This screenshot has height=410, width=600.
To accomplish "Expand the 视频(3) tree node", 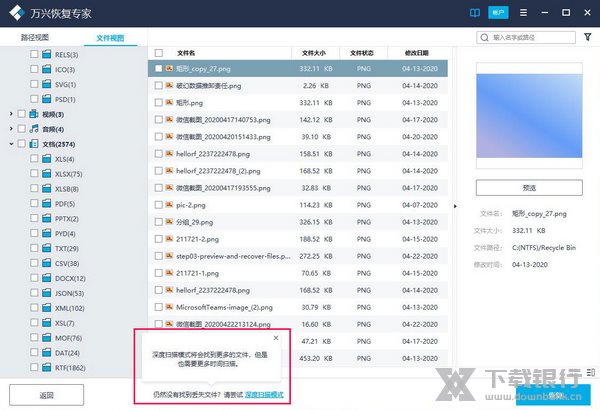I will (11, 114).
